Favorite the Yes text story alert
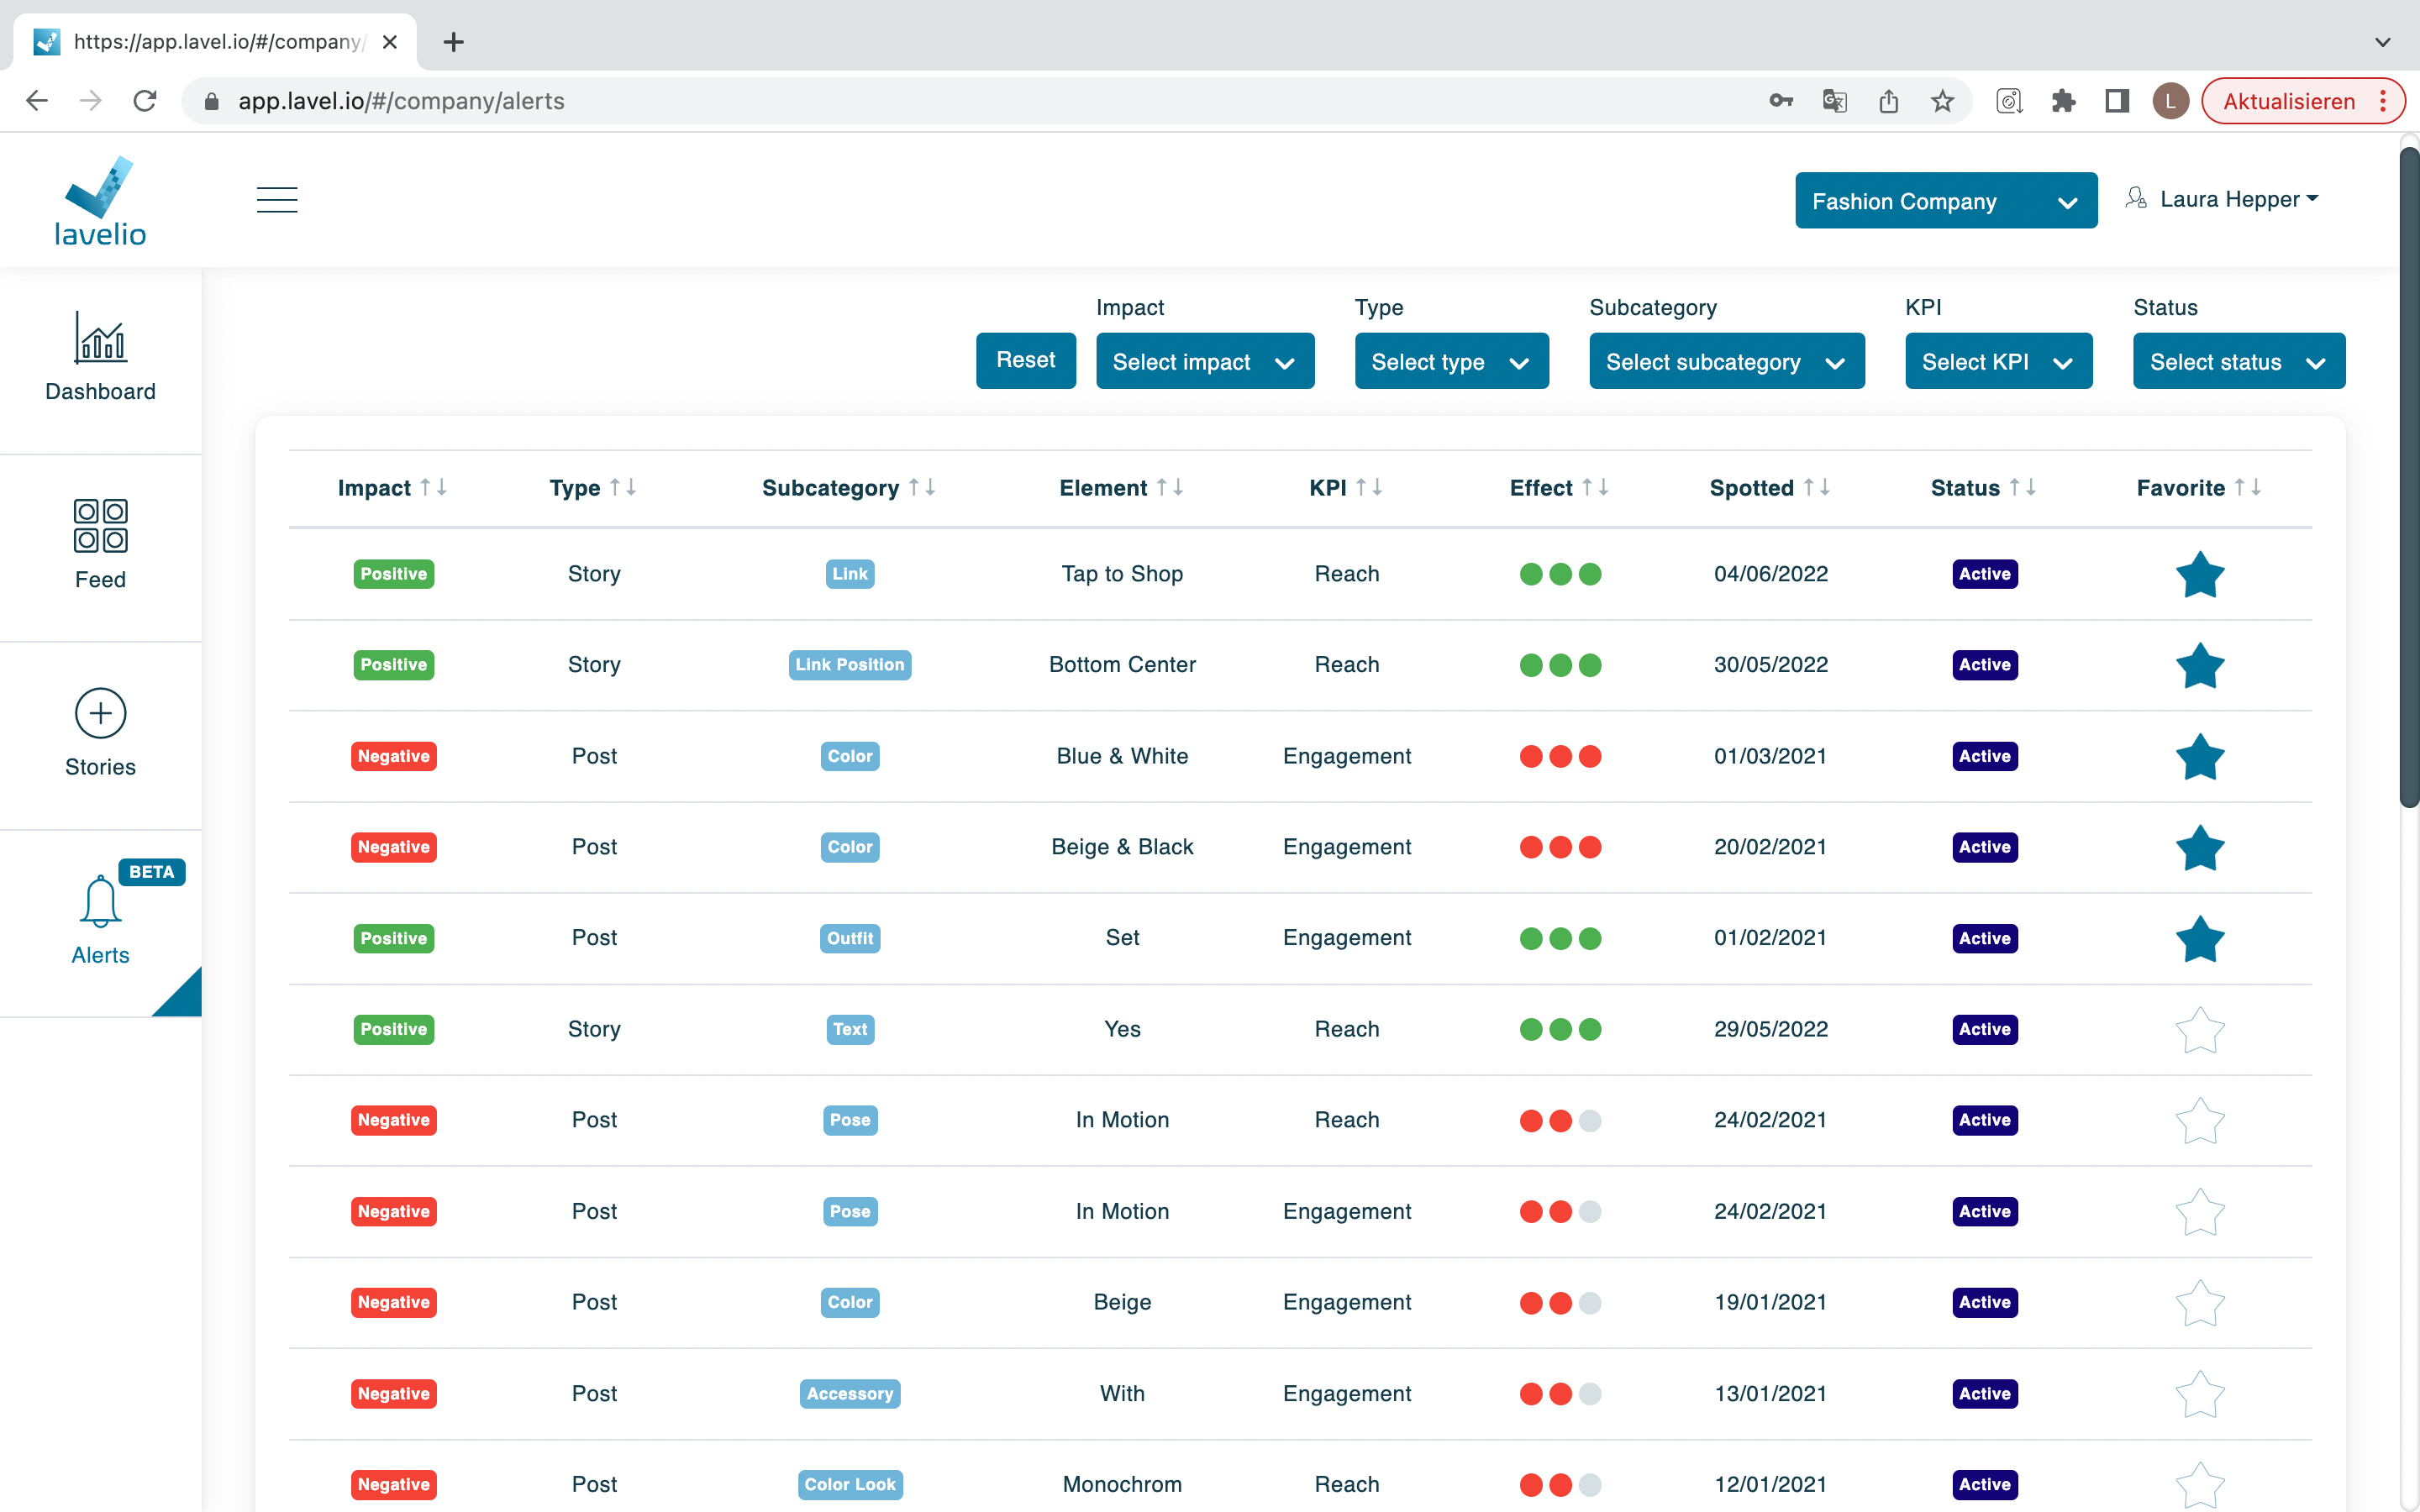 [2200, 1030]
